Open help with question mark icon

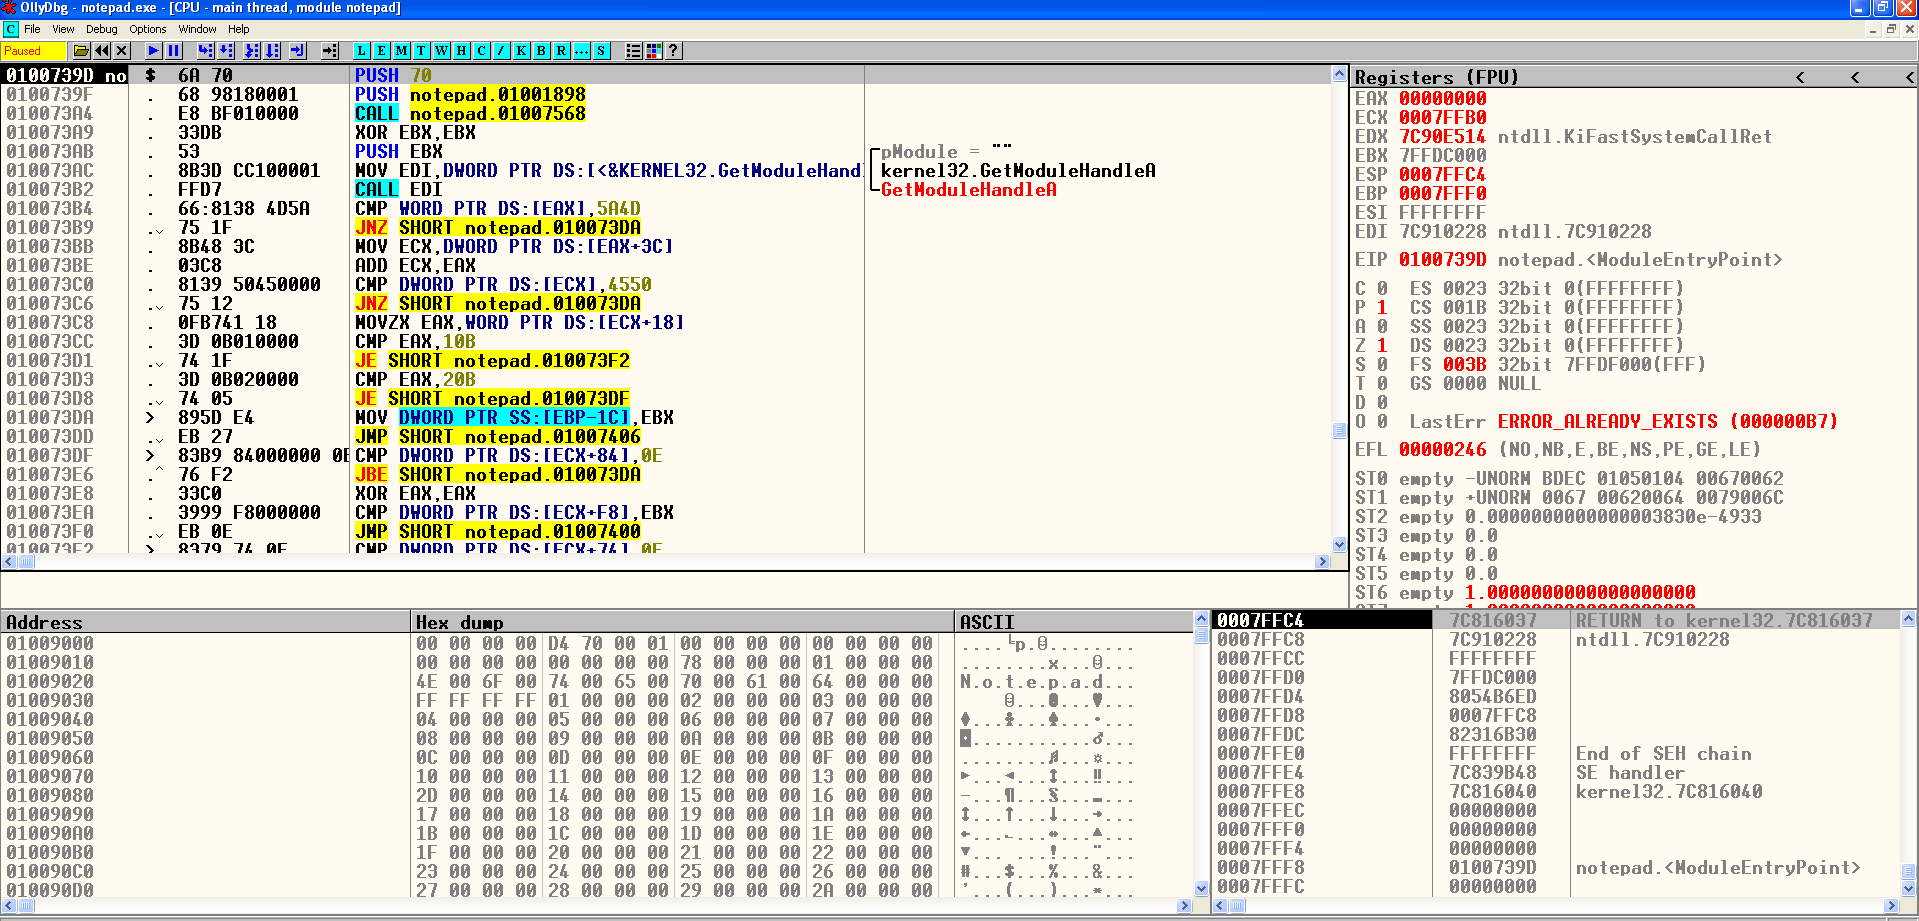(x=674, y=50)
